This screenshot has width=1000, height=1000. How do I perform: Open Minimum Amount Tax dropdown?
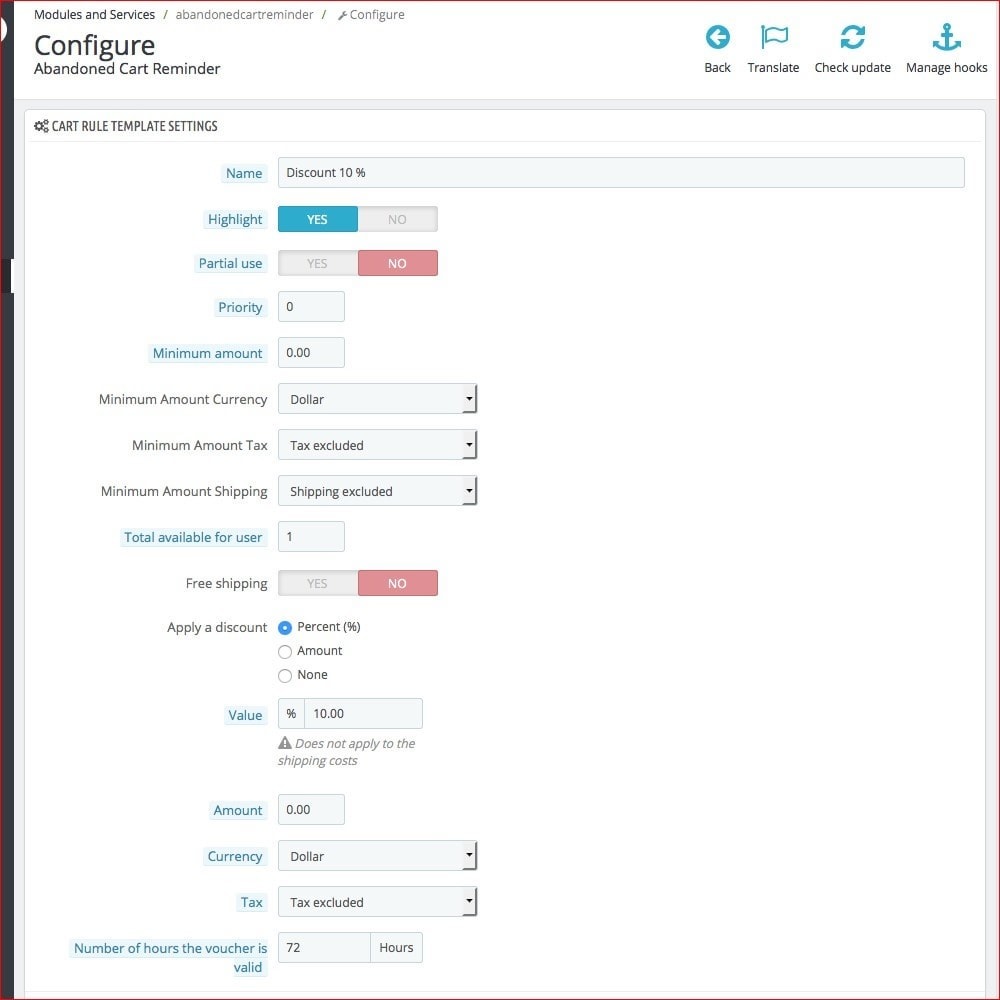[x=378, y=445]
